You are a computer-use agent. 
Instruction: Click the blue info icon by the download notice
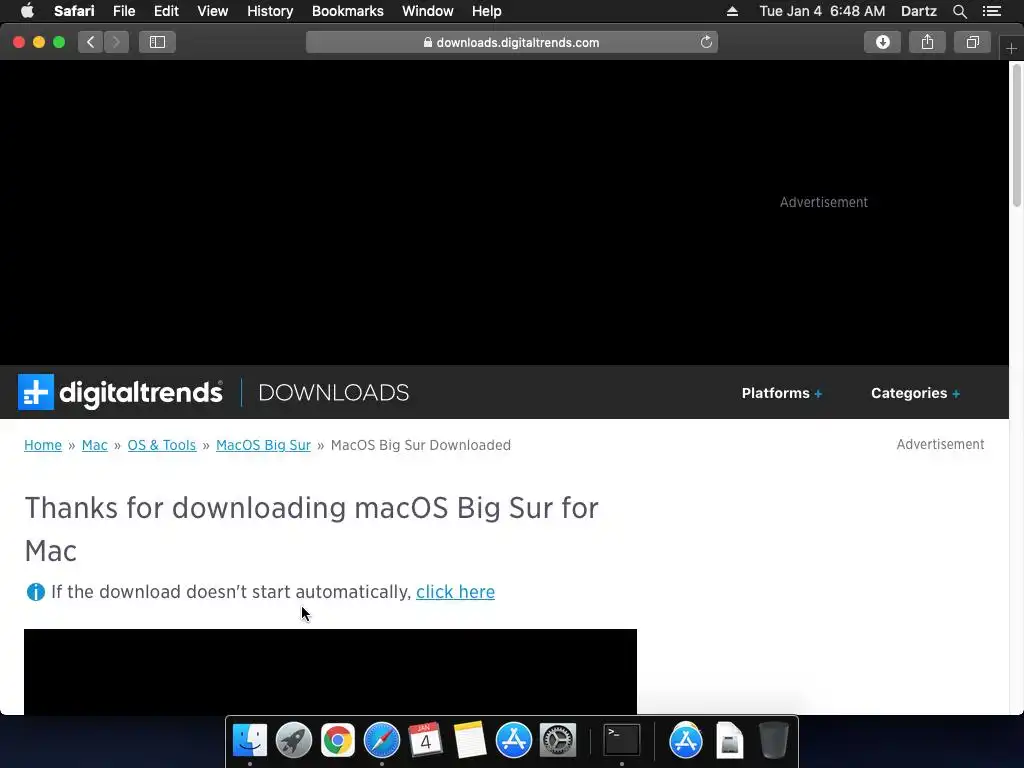point(35,592)
